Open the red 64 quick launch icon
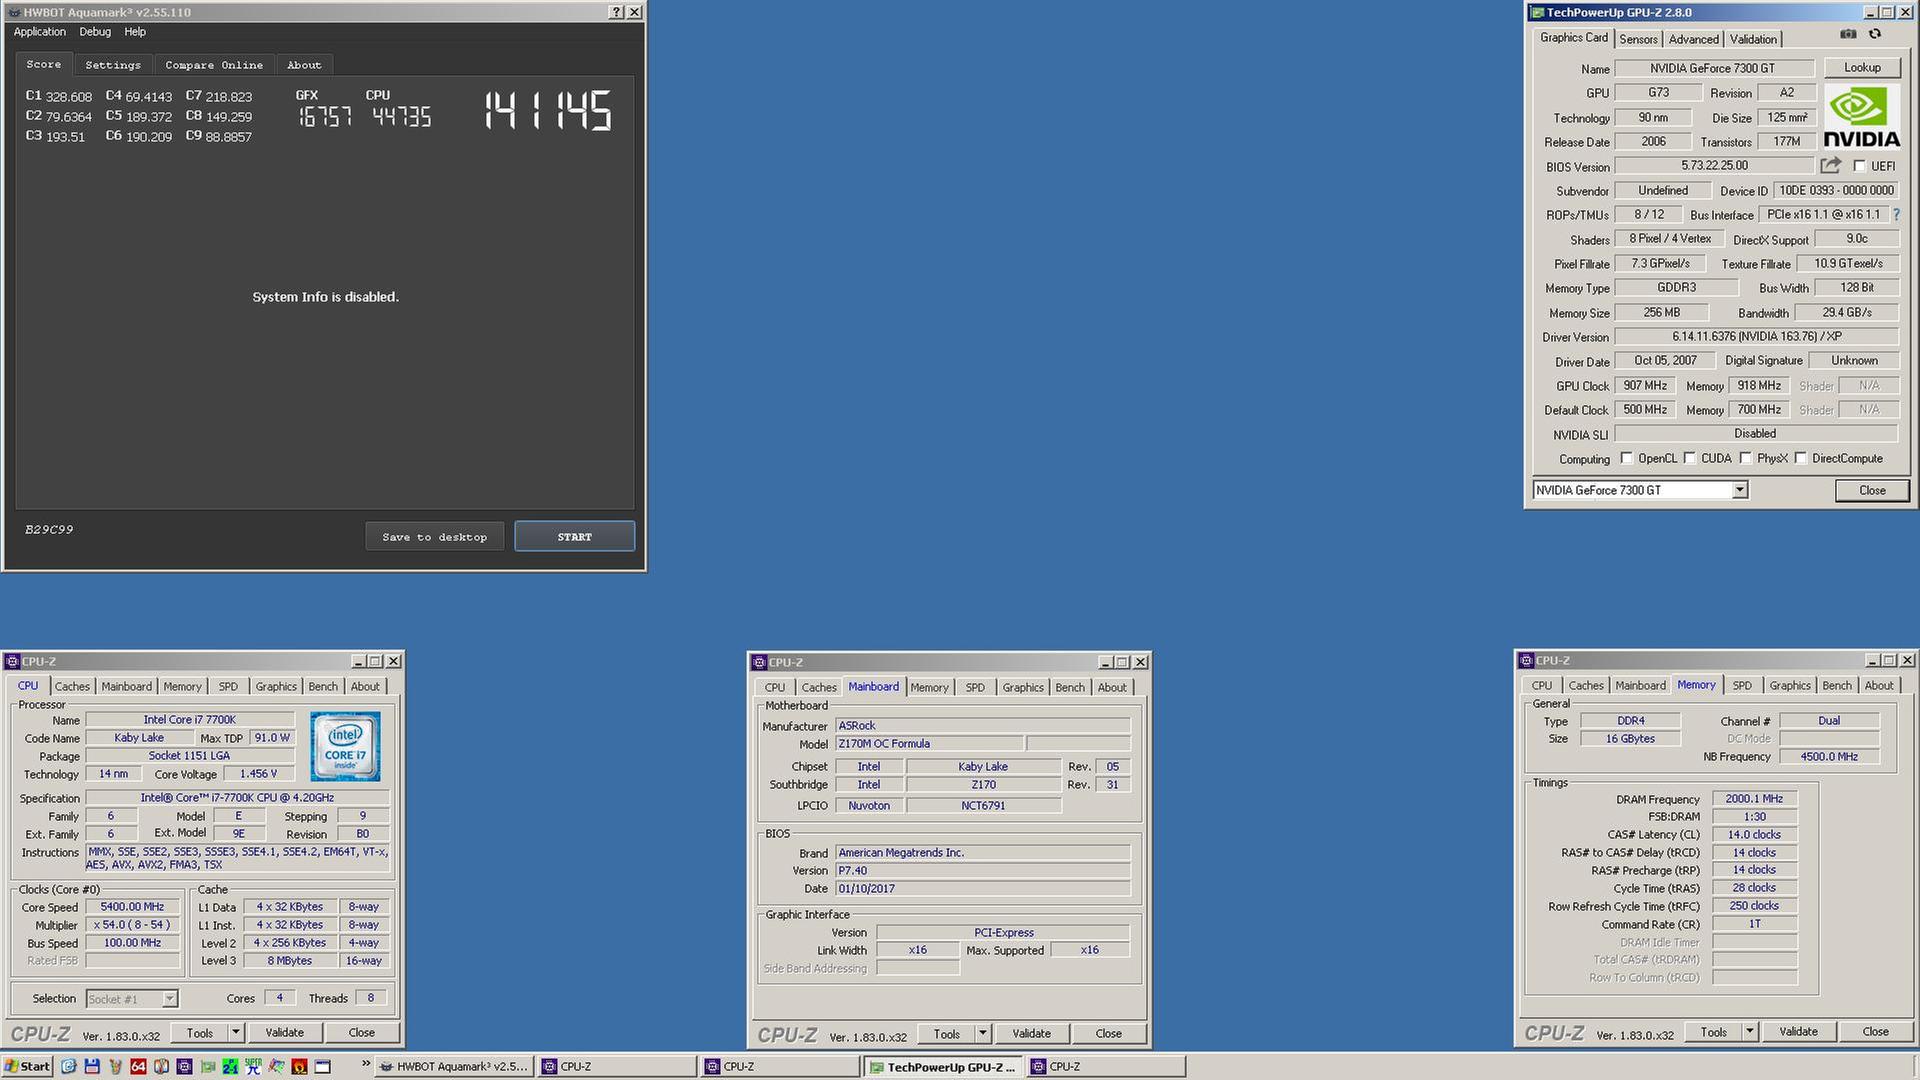The height and width of the screenshot is (1080, 1920). (138, 1066)
